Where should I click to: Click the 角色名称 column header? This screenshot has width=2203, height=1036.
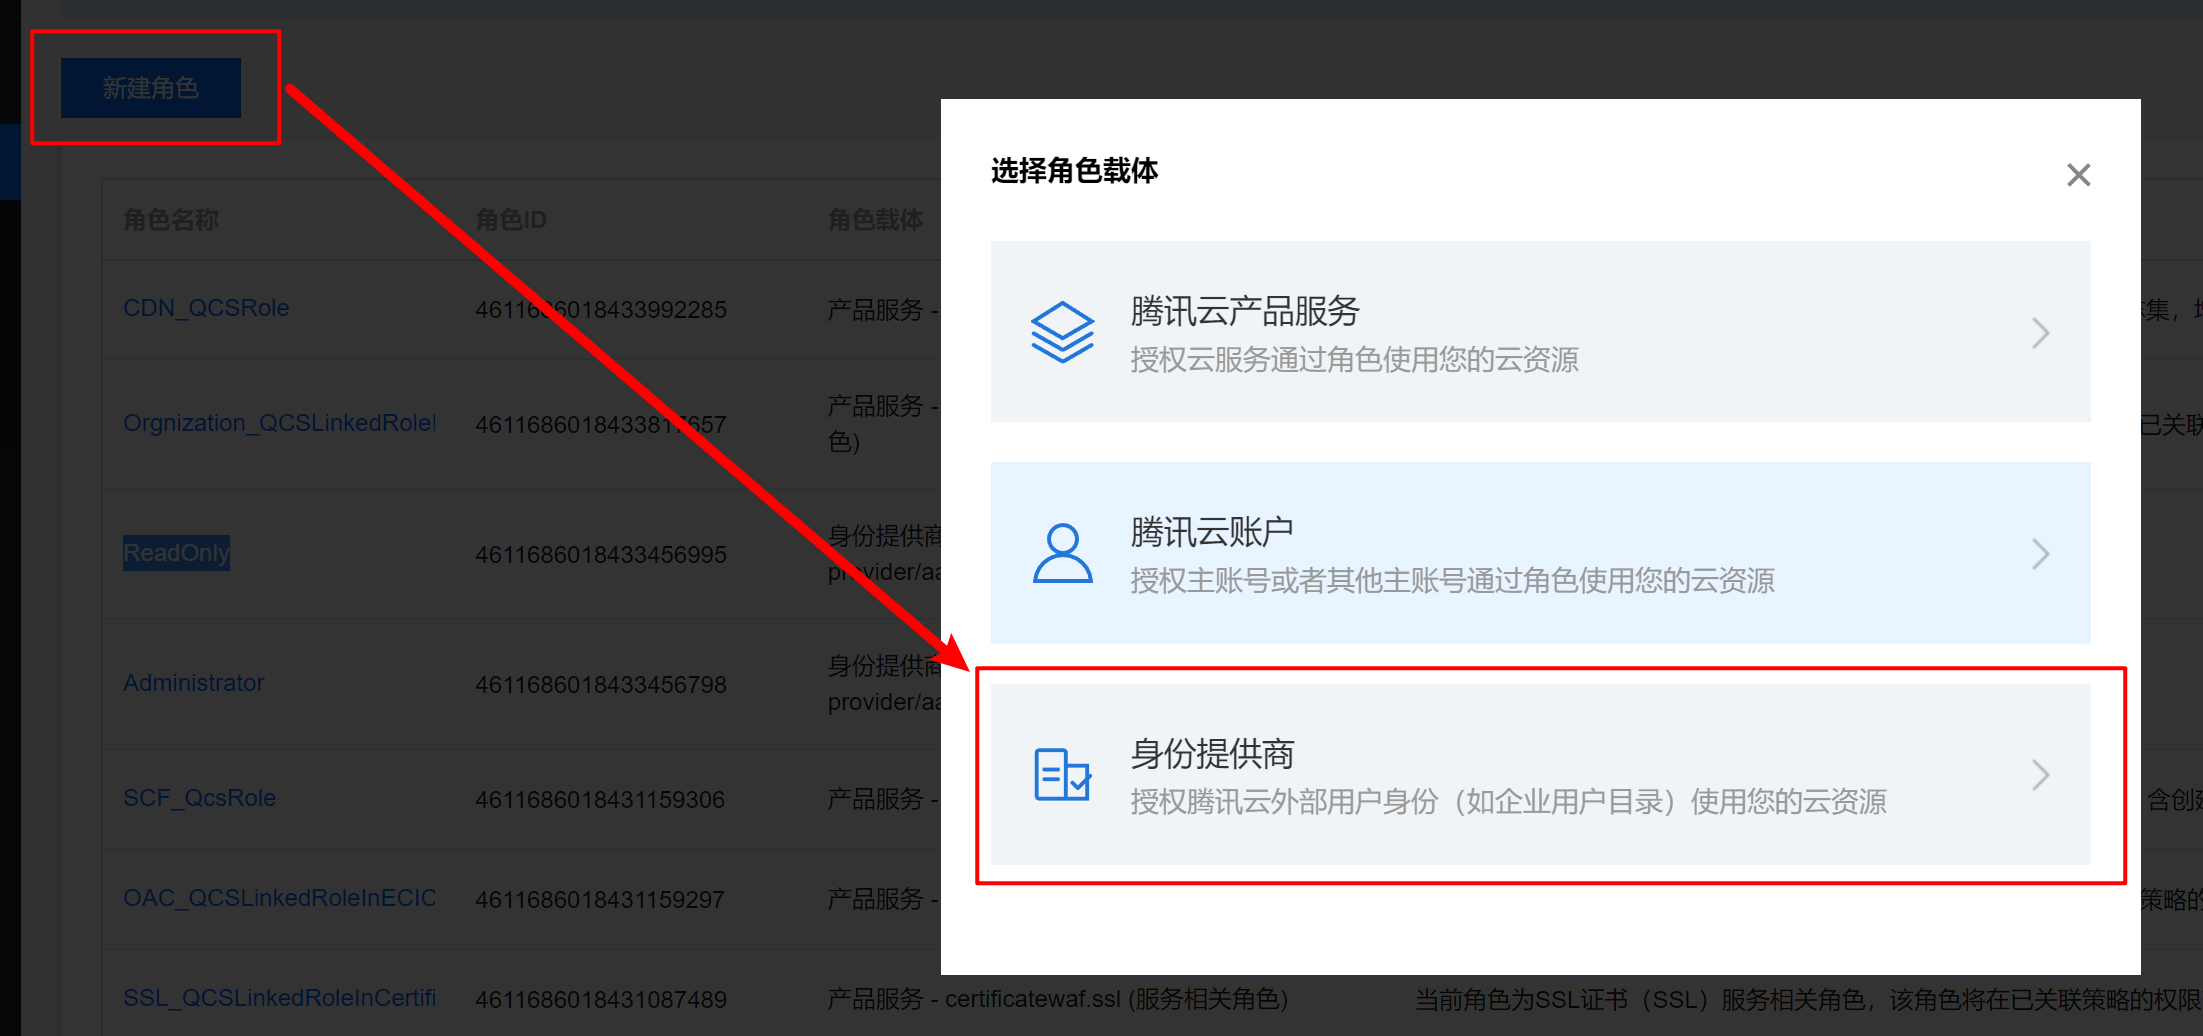pos(171,220)
